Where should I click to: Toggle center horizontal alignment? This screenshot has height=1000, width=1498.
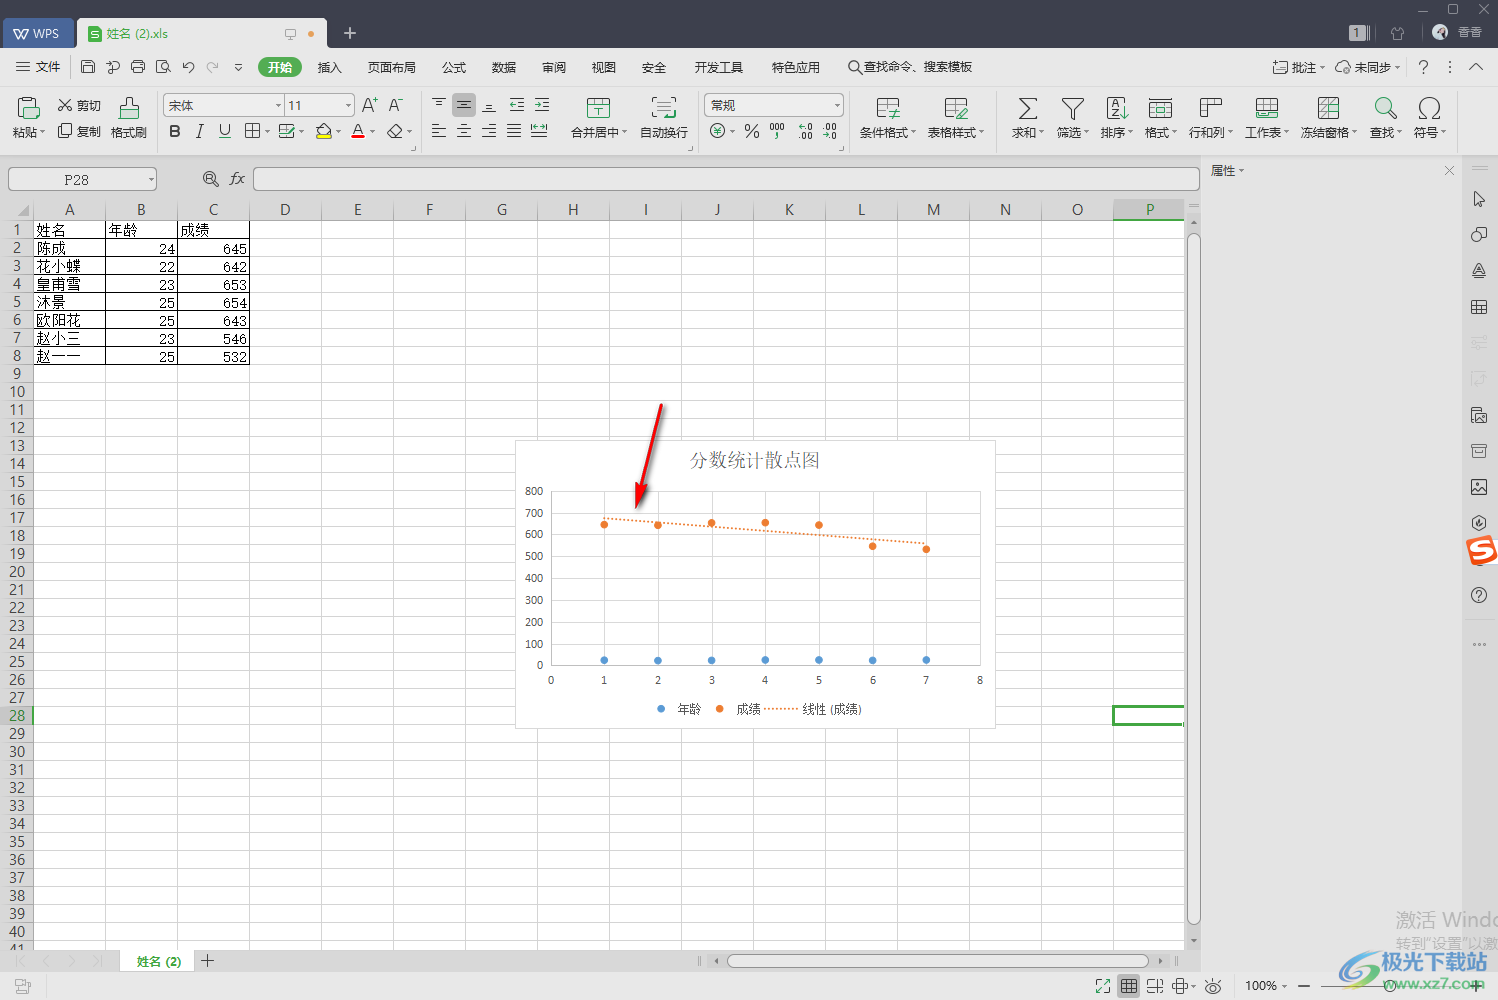coord(464,131)
